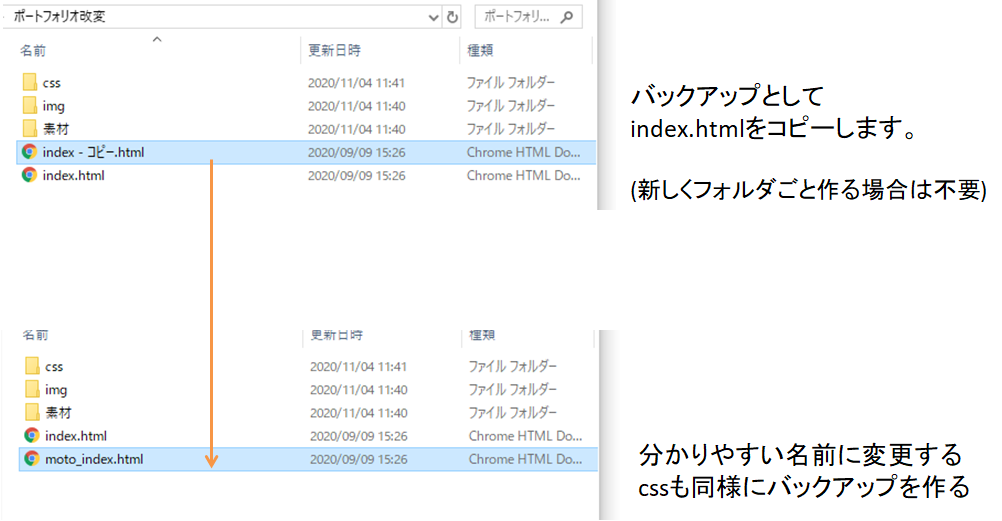Select the css folder name in upper list
This screenshot has height=521, width=1002.
[x=52, y=83]
